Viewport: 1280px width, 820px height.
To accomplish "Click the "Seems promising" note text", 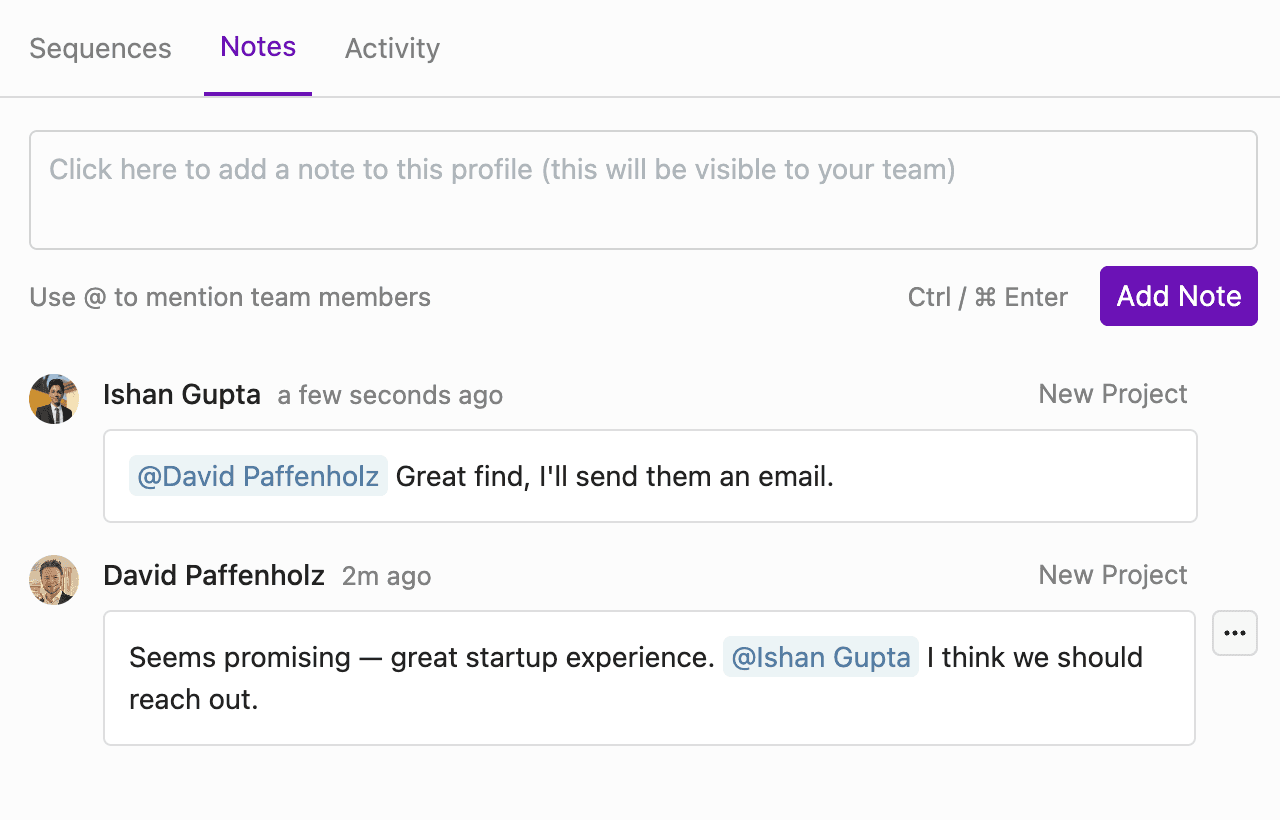I will tap(421, 658).
